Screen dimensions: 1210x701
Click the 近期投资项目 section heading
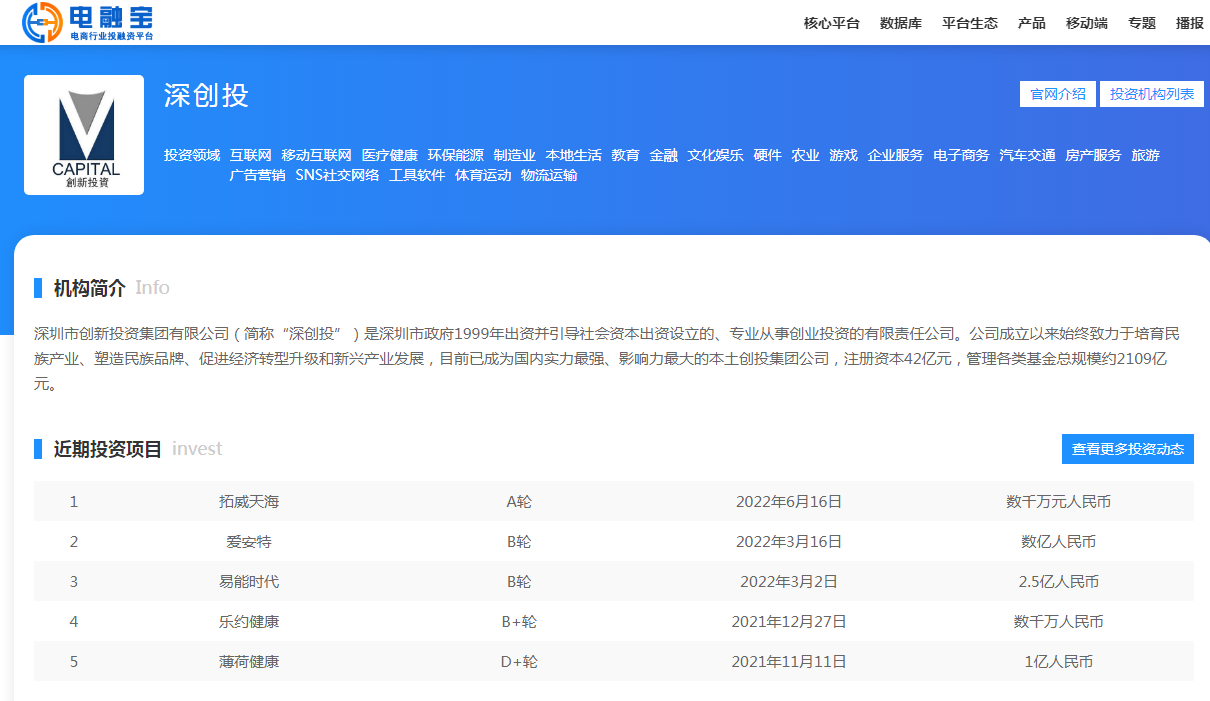(108, 449)
